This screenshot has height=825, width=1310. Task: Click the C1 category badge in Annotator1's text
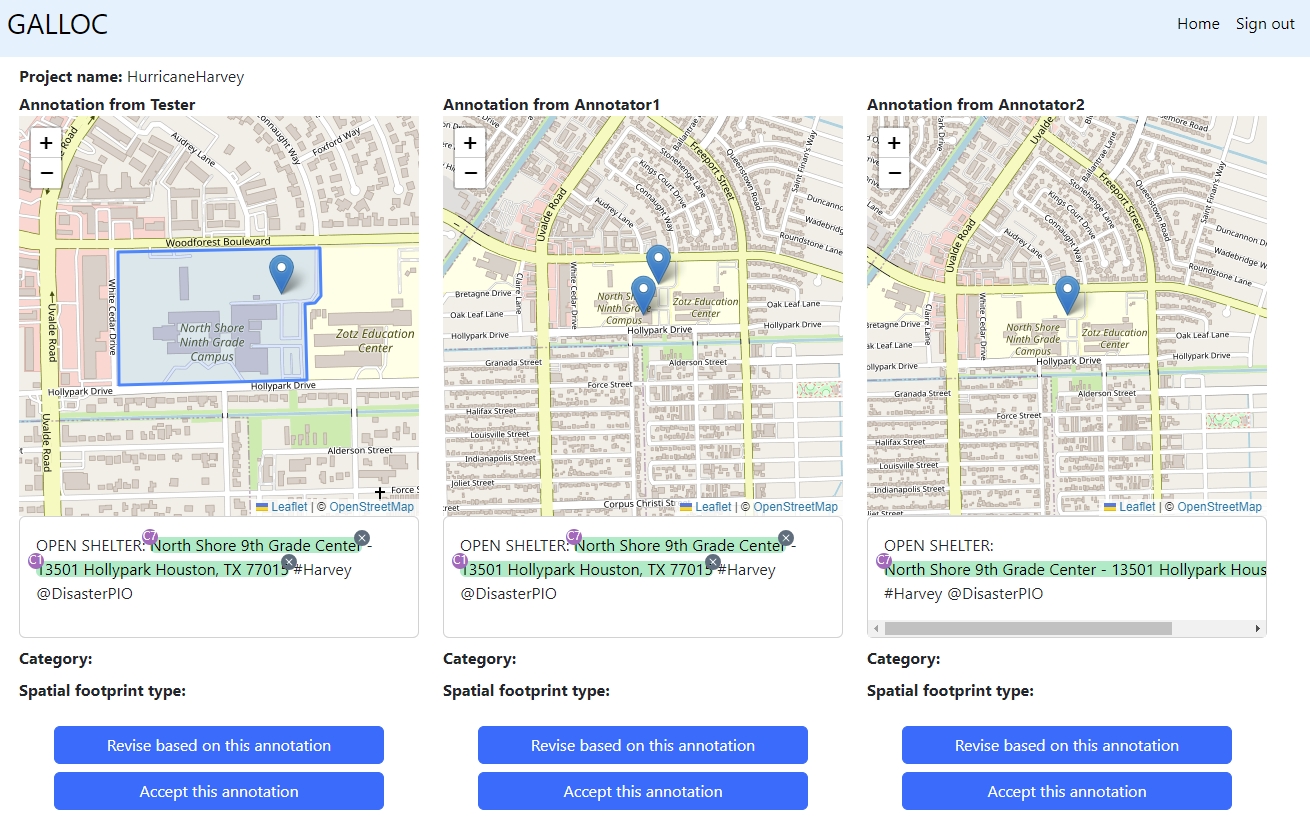pyautogui.click(x=459, y=561)
